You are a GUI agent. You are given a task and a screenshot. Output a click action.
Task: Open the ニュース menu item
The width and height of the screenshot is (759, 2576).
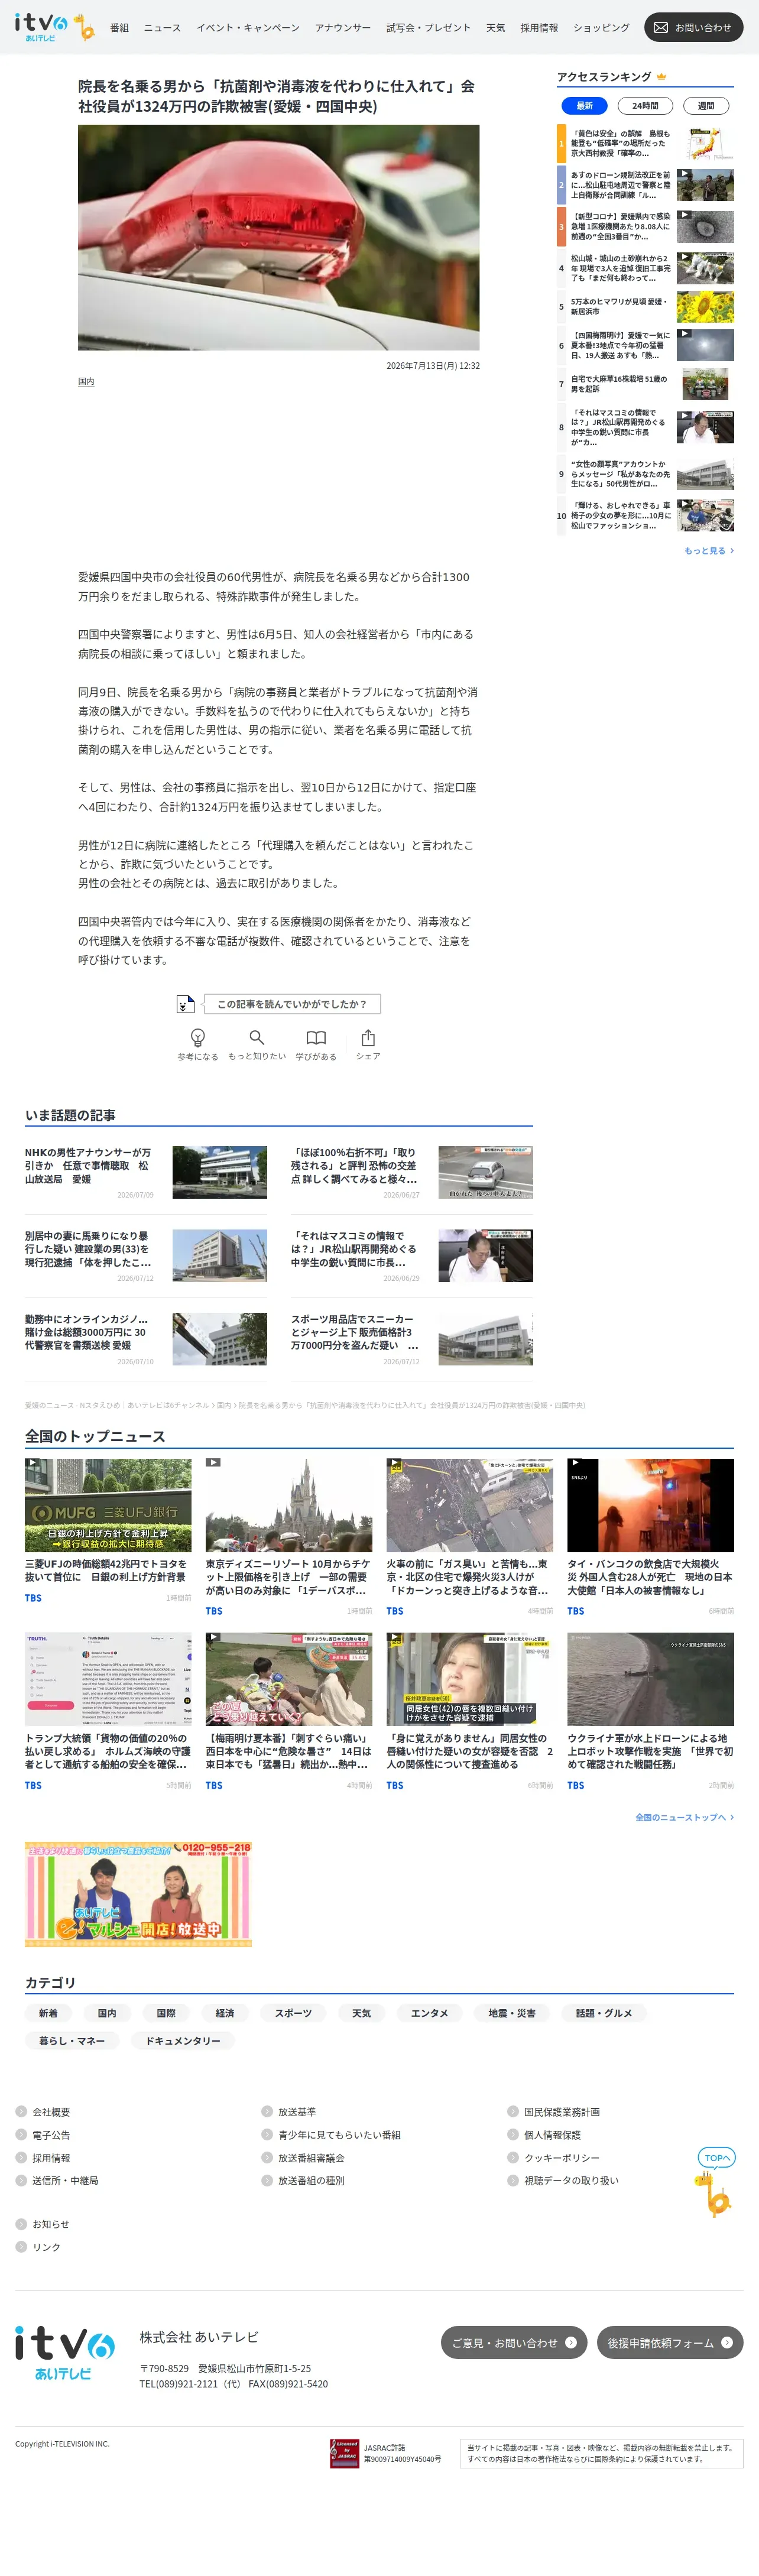point(162,28)
